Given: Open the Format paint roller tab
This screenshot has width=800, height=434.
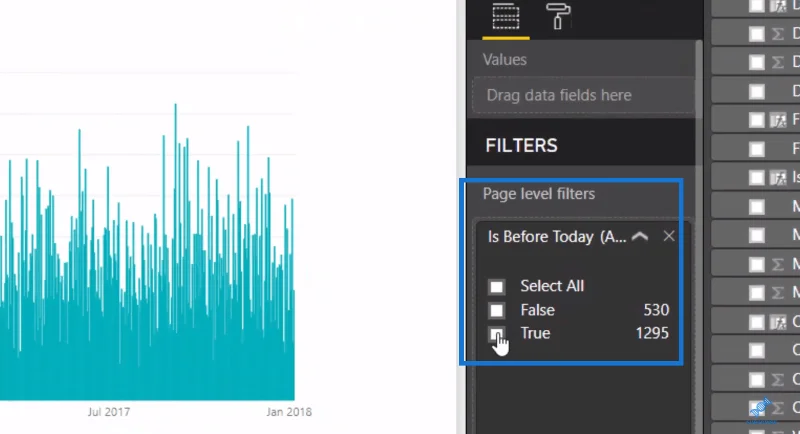Looking at the screenshot, I should [x=558, y=16].
